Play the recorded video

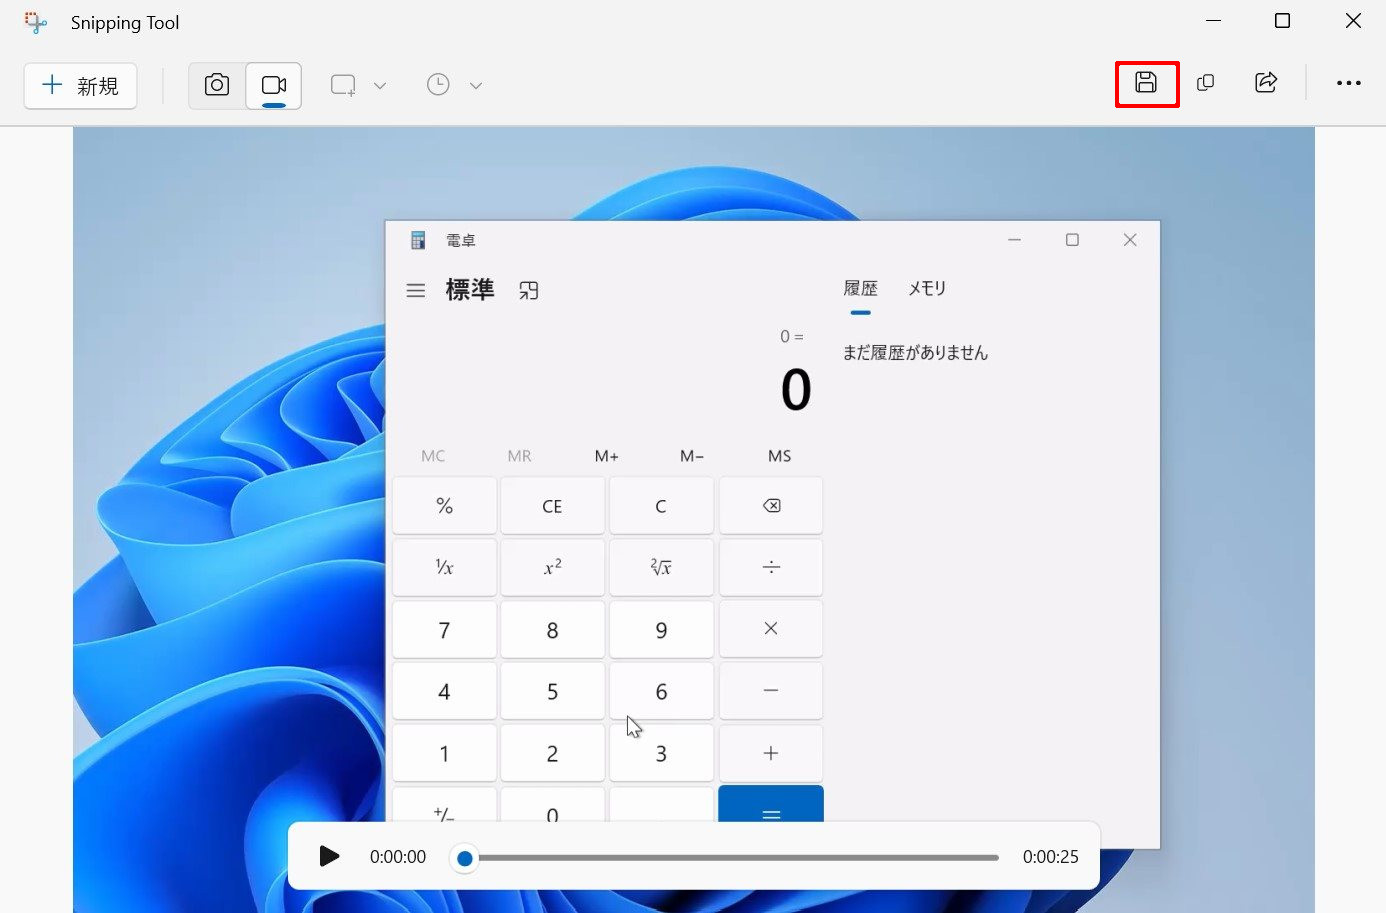329,856
